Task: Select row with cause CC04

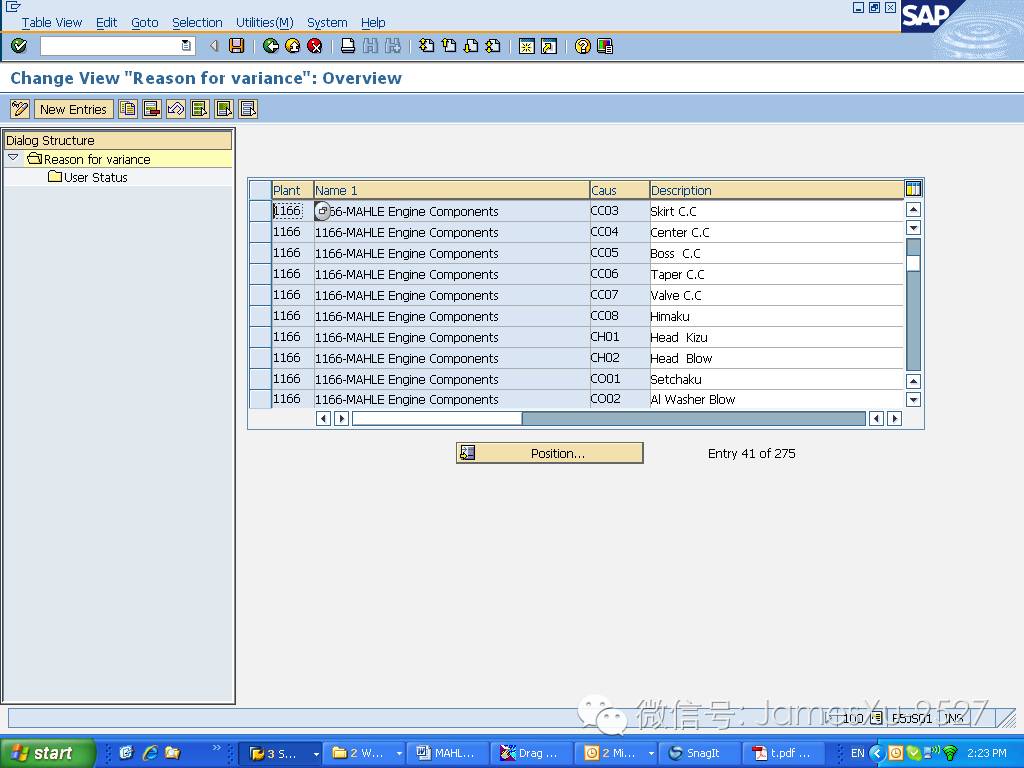Action: tap(261, 232)
